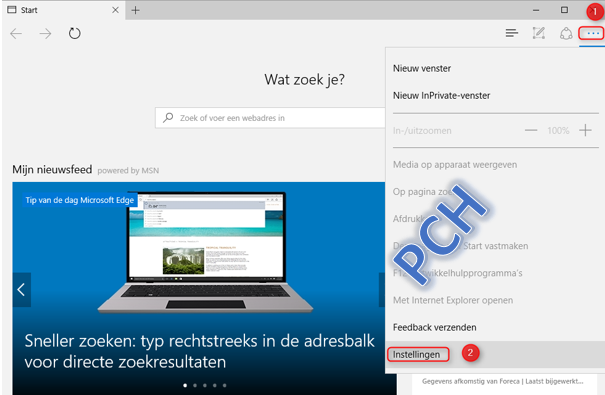Open the Web Note pen icon
Image resolution: width=605 pixels, height=395 pixels.
coord(539,33)
